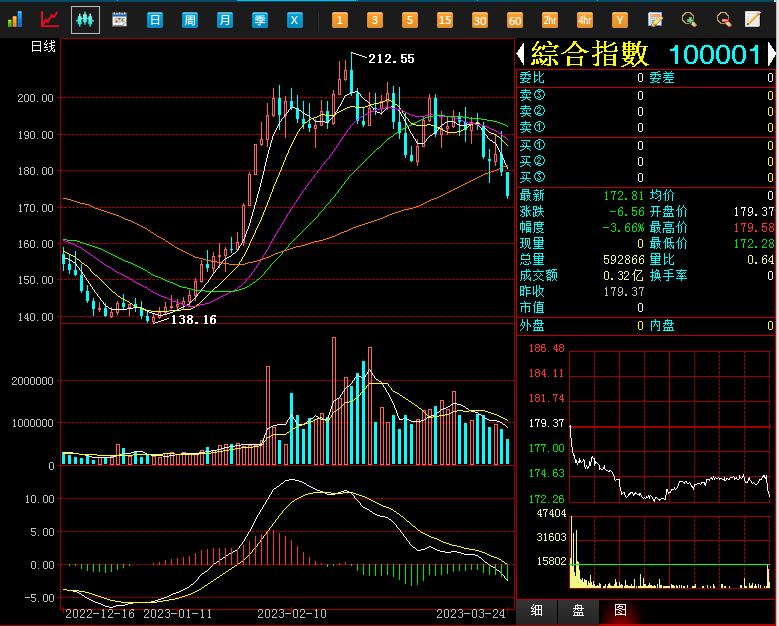The width and height of the screenshot is (779, 626).
Task: Switch to daily period (日) button
Action: pyautogui.click(x=155, y=20)
